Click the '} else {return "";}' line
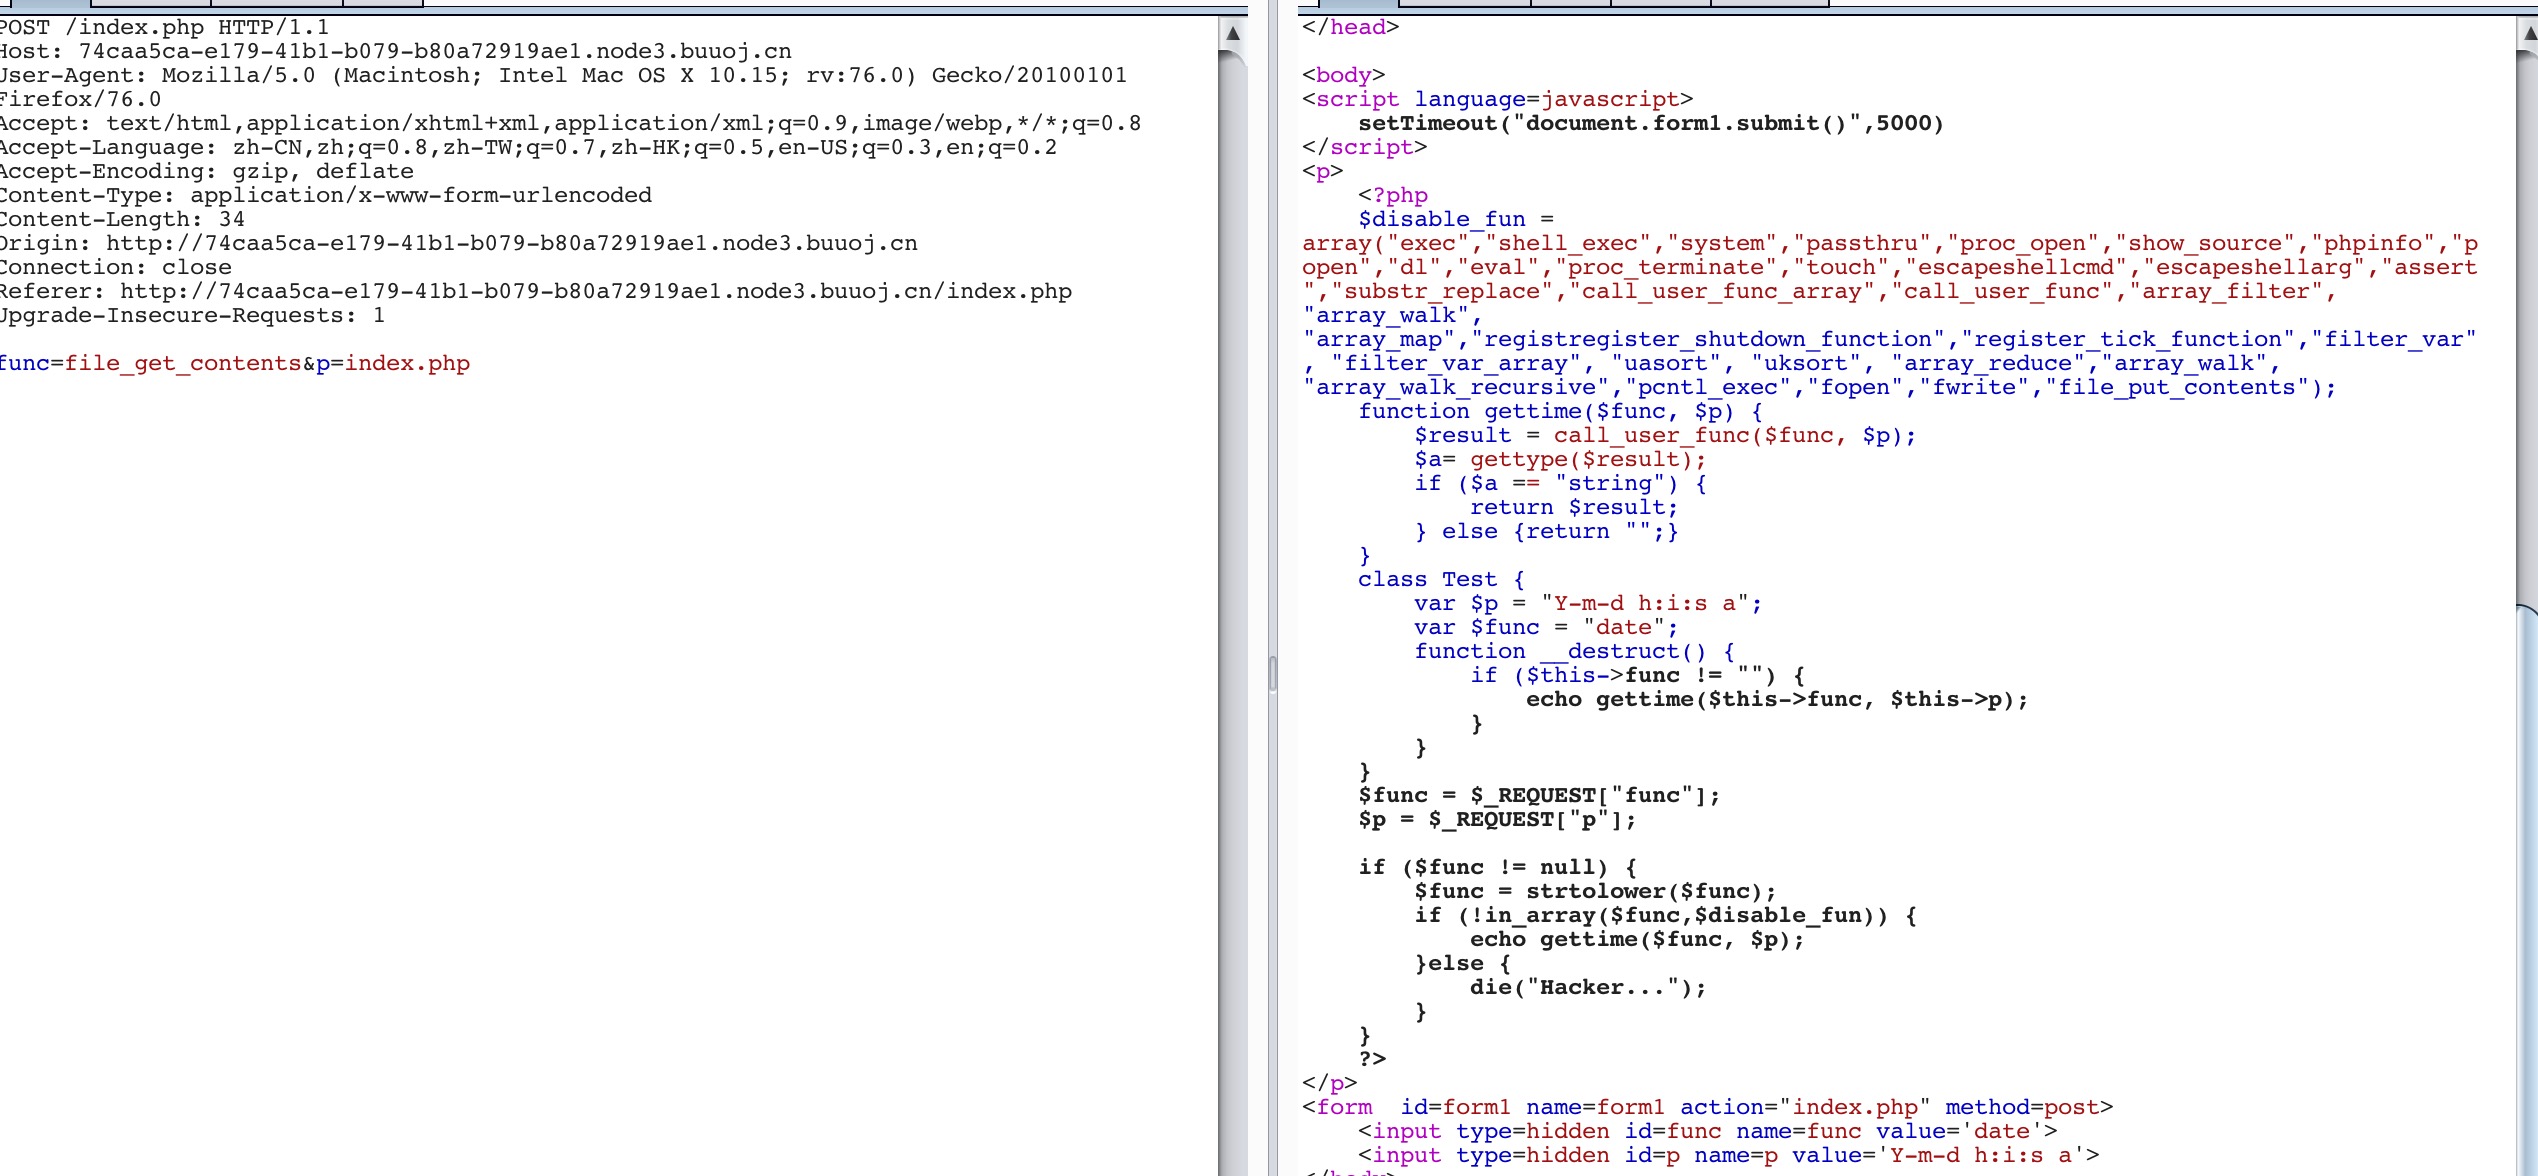This screenshot has height=1176, width=2538. coord(1546,531)
